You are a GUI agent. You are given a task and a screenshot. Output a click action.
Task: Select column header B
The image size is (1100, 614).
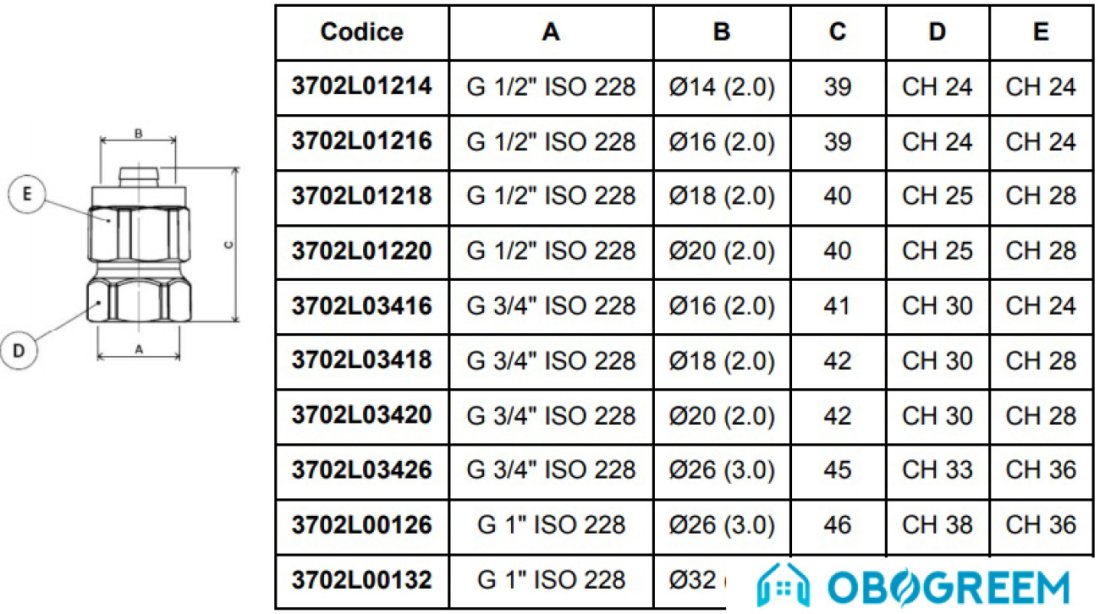(721, 32)
